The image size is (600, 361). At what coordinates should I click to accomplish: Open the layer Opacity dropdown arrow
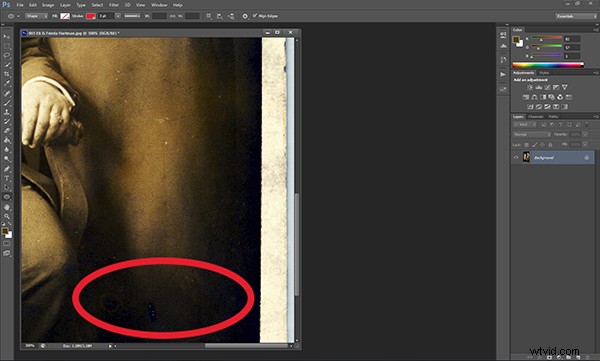coord(585,134)
